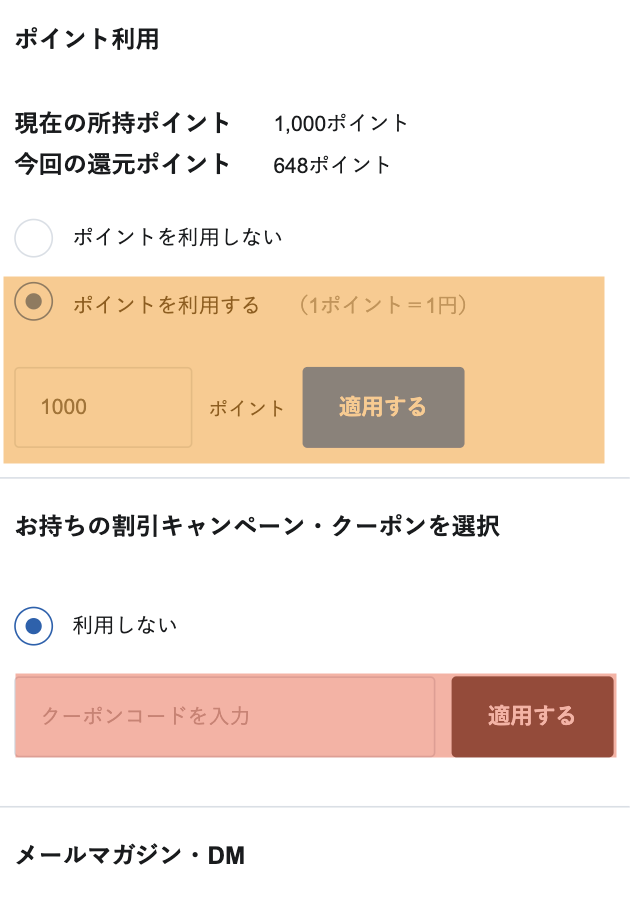Viewport: 630px width, 924px height.
Task: Click the ポイントを利用しない label text
Action: pyautogui.click(x=177, y=237)
